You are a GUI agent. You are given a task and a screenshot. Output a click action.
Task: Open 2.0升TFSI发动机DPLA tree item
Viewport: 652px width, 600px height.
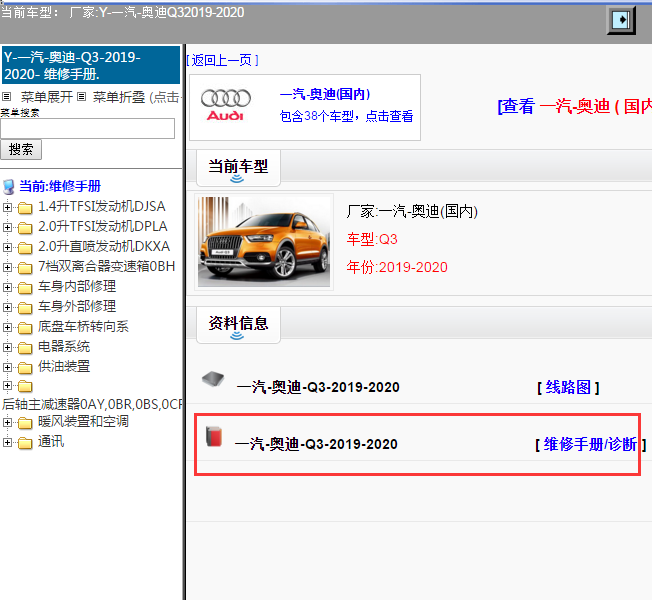(x=103, y=226)
